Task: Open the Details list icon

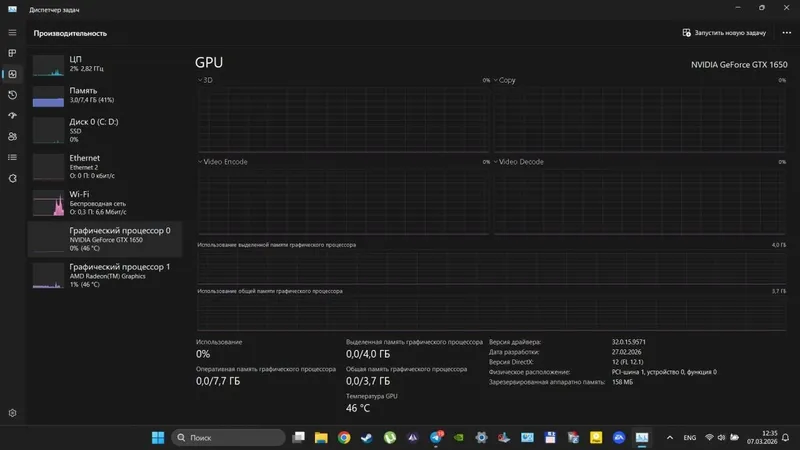Action: click(x=12, y=158)
